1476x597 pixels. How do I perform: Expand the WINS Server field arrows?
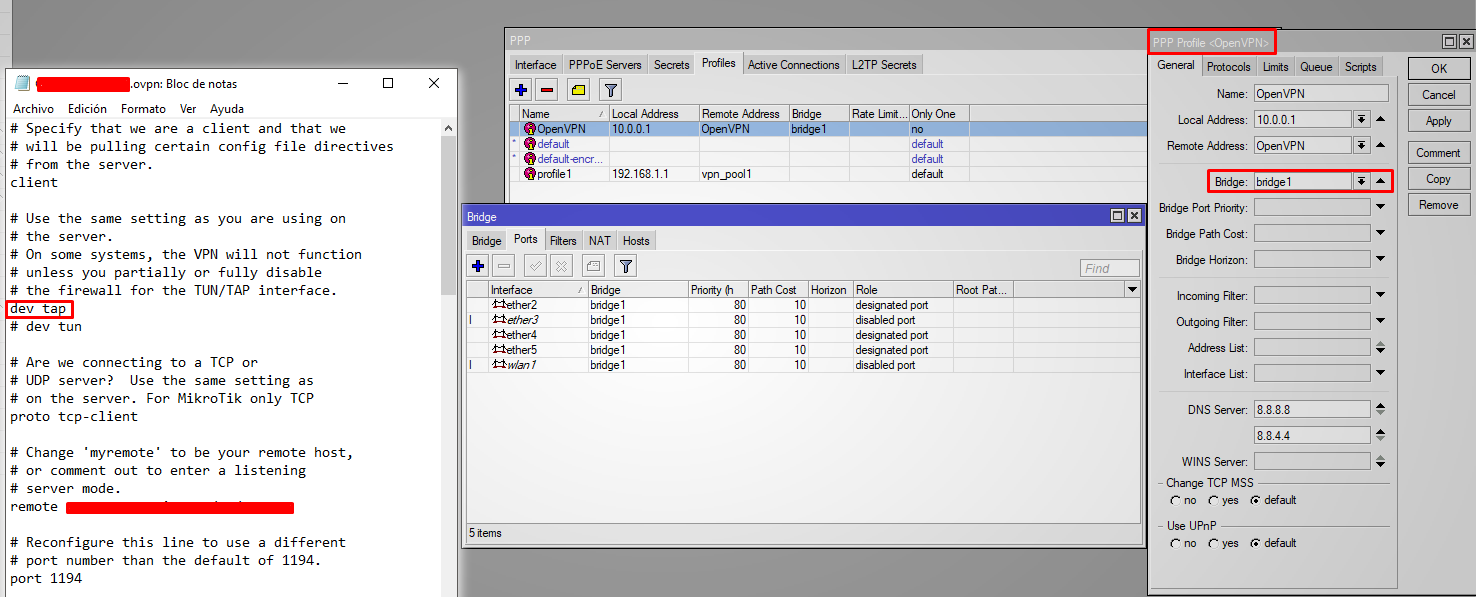pyautogui.click(x=1381, y=462)
